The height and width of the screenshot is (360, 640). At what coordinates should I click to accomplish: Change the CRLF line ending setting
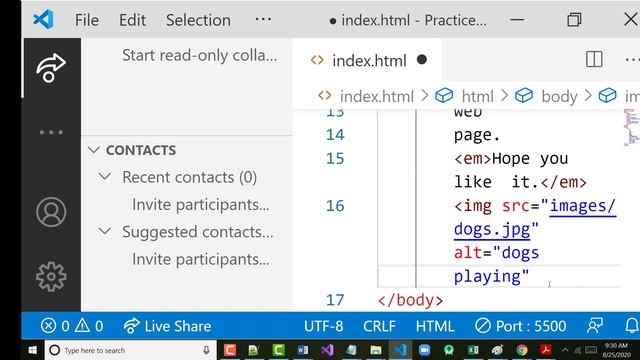(x=379, y=326)
